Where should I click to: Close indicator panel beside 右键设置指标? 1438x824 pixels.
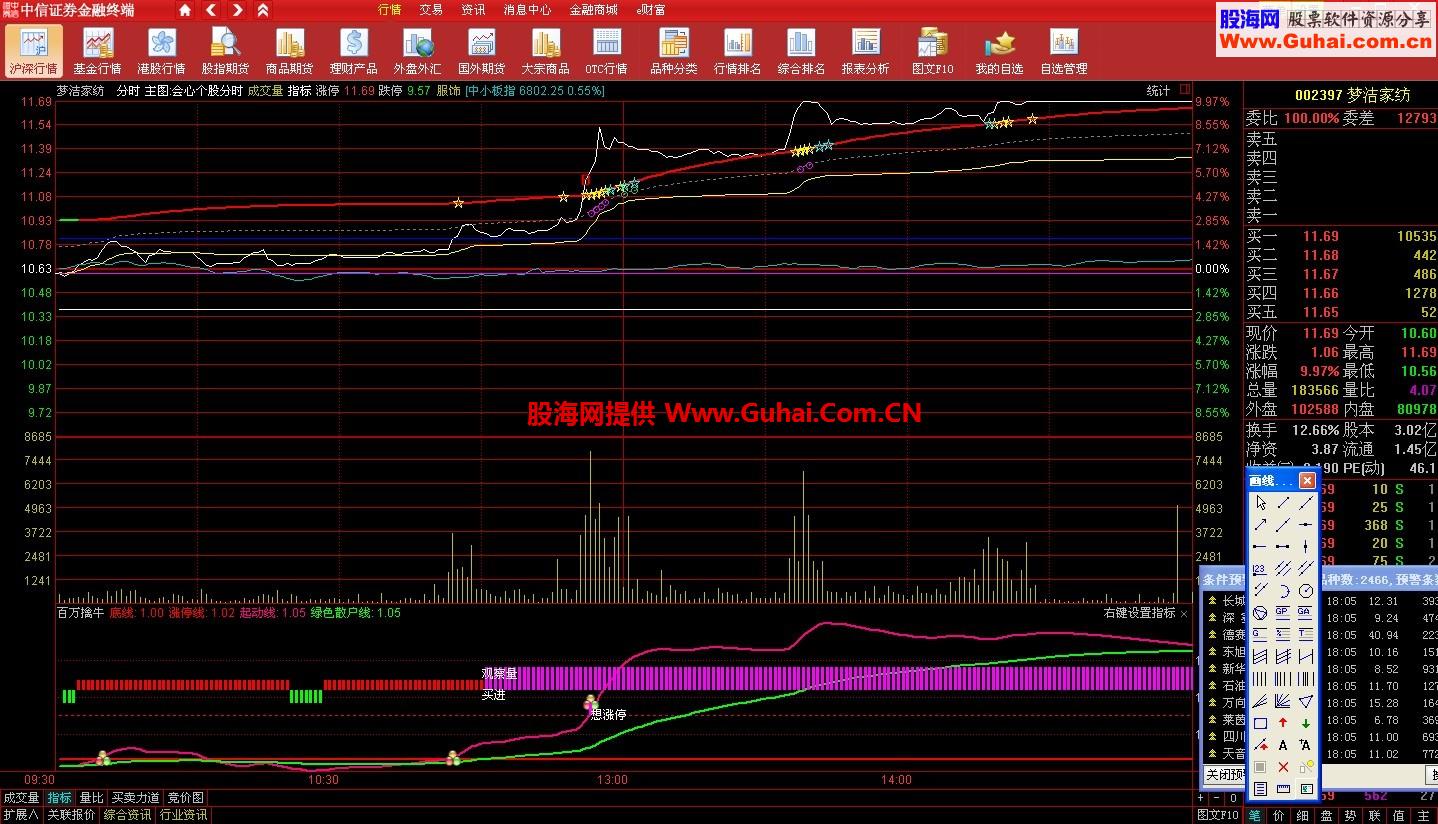1184,613
